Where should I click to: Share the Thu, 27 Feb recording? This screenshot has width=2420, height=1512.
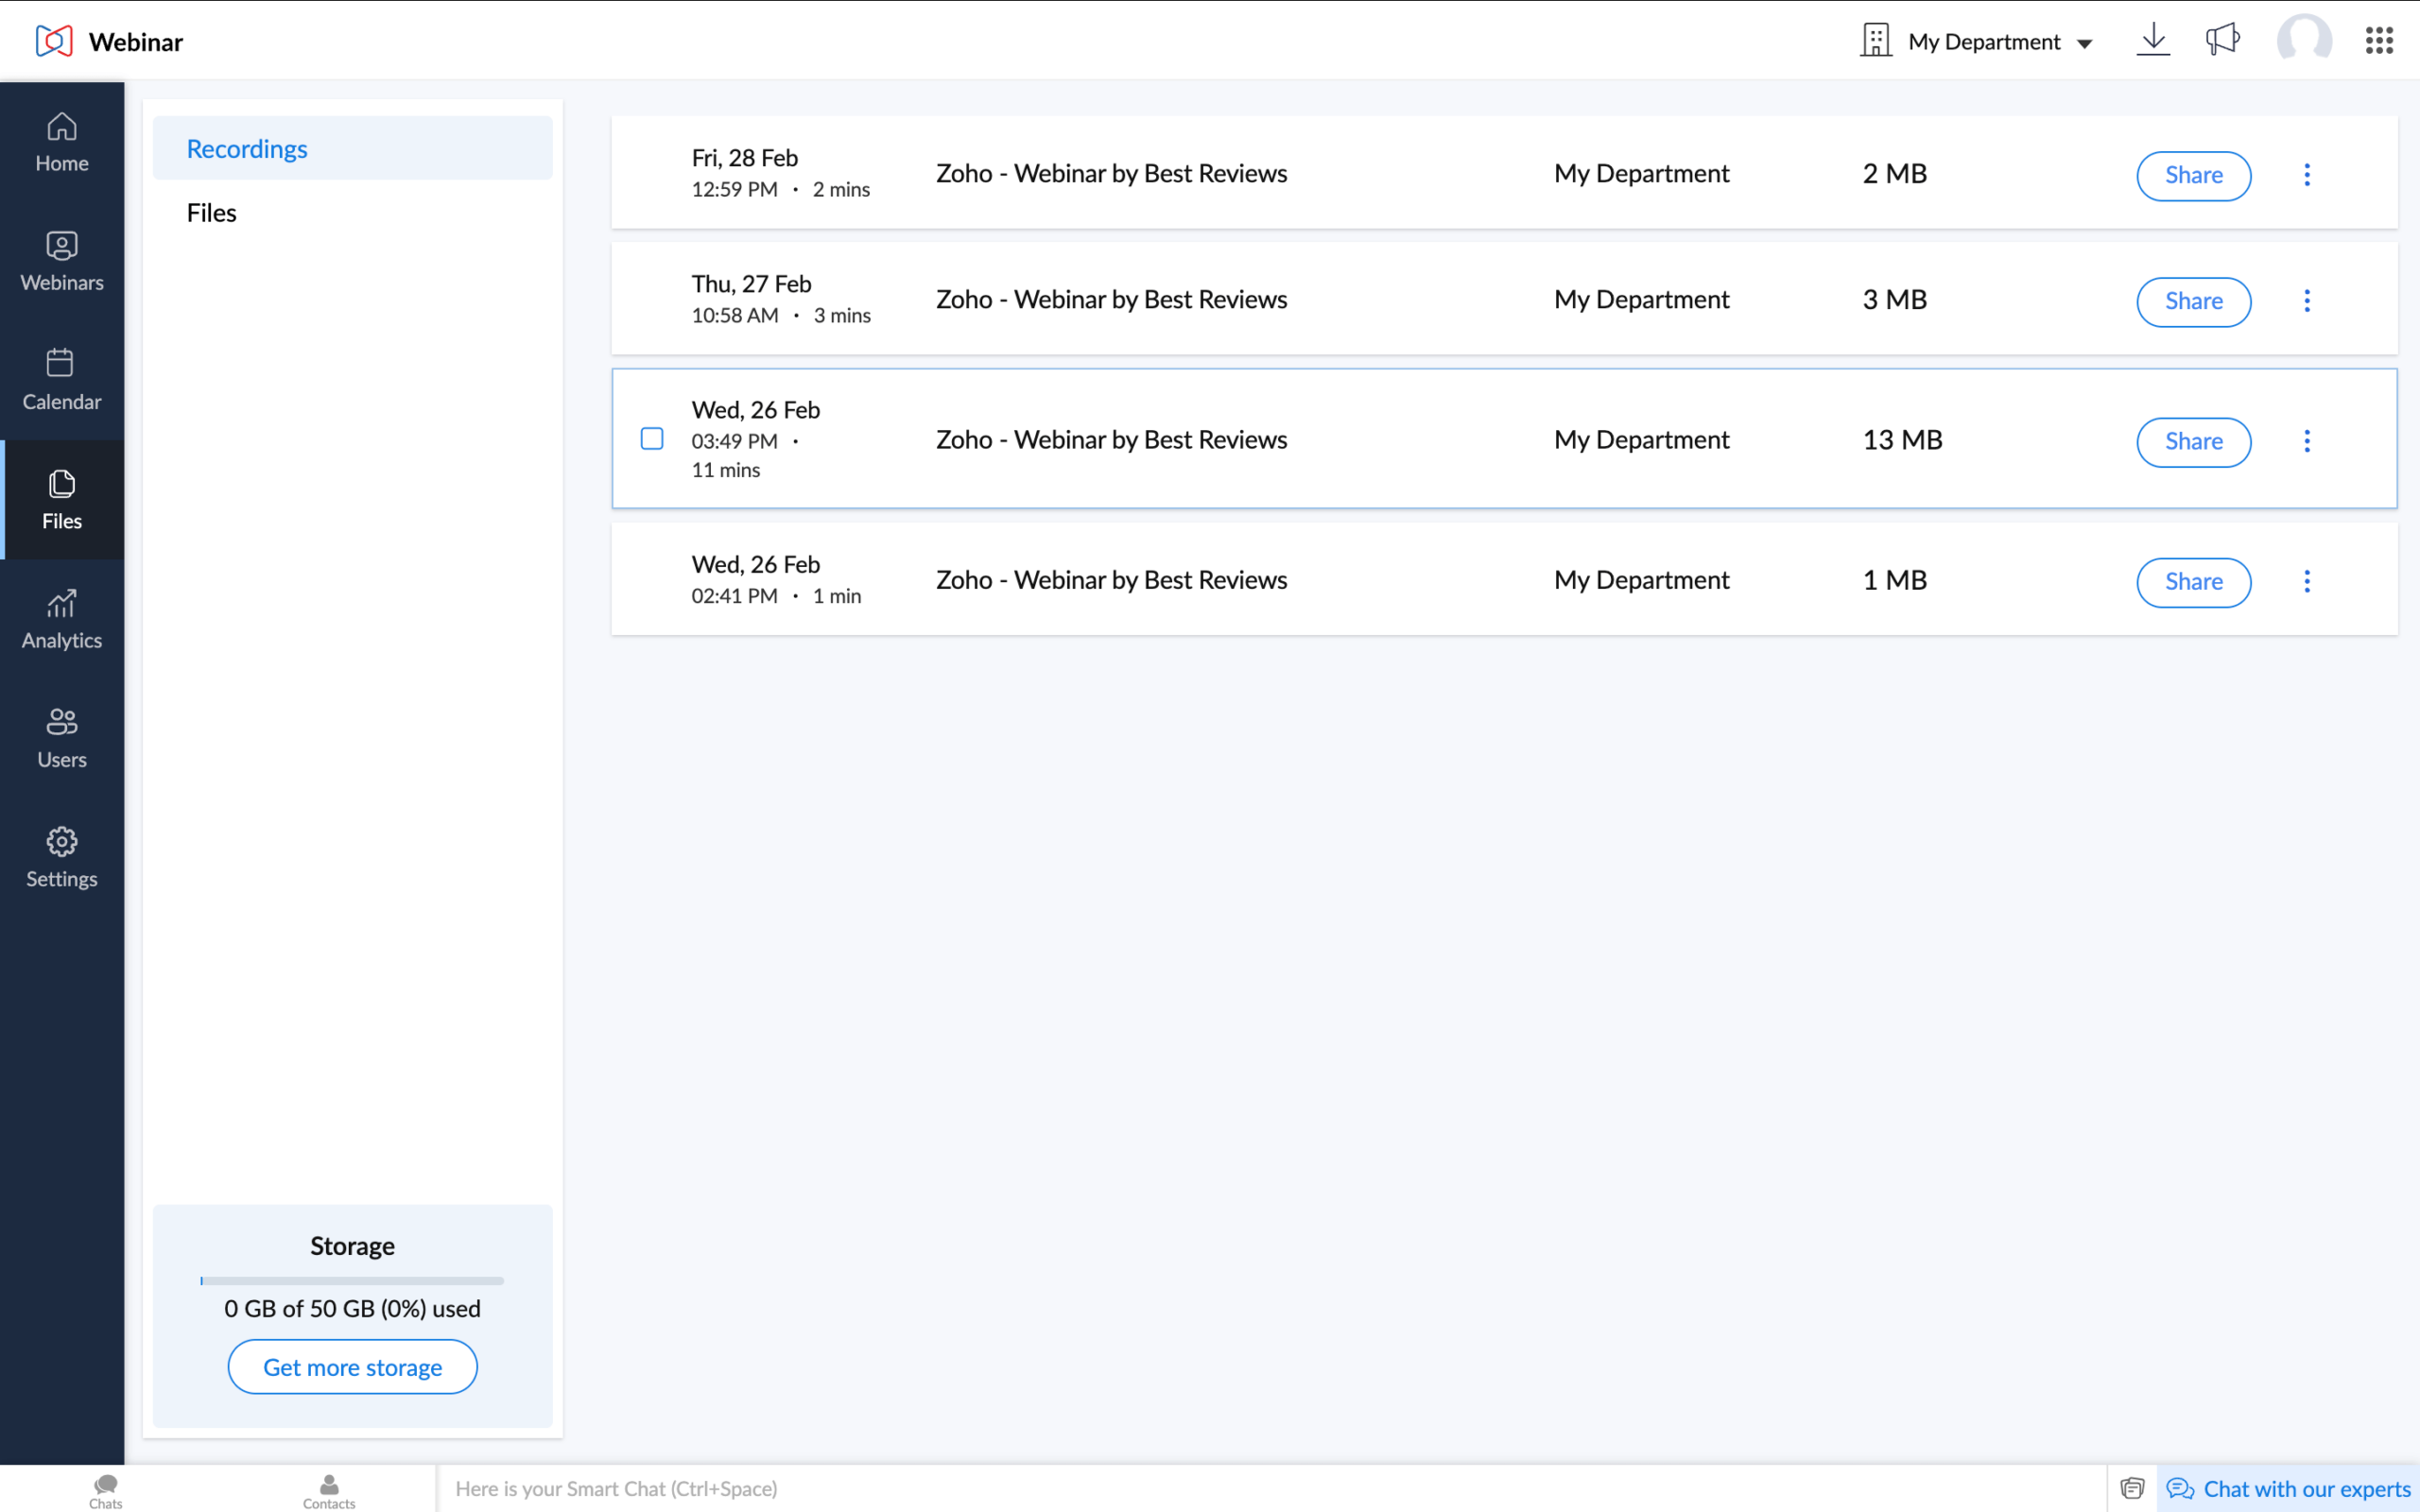(2193, 301)
